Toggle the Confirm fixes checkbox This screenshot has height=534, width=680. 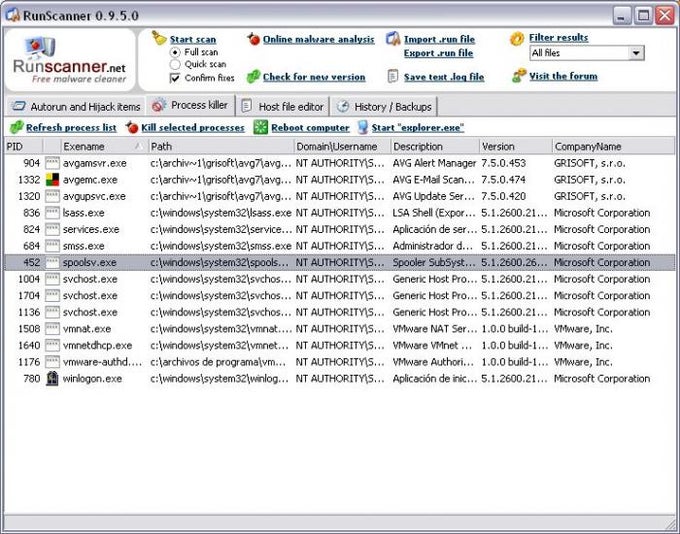tap(175, 78)
